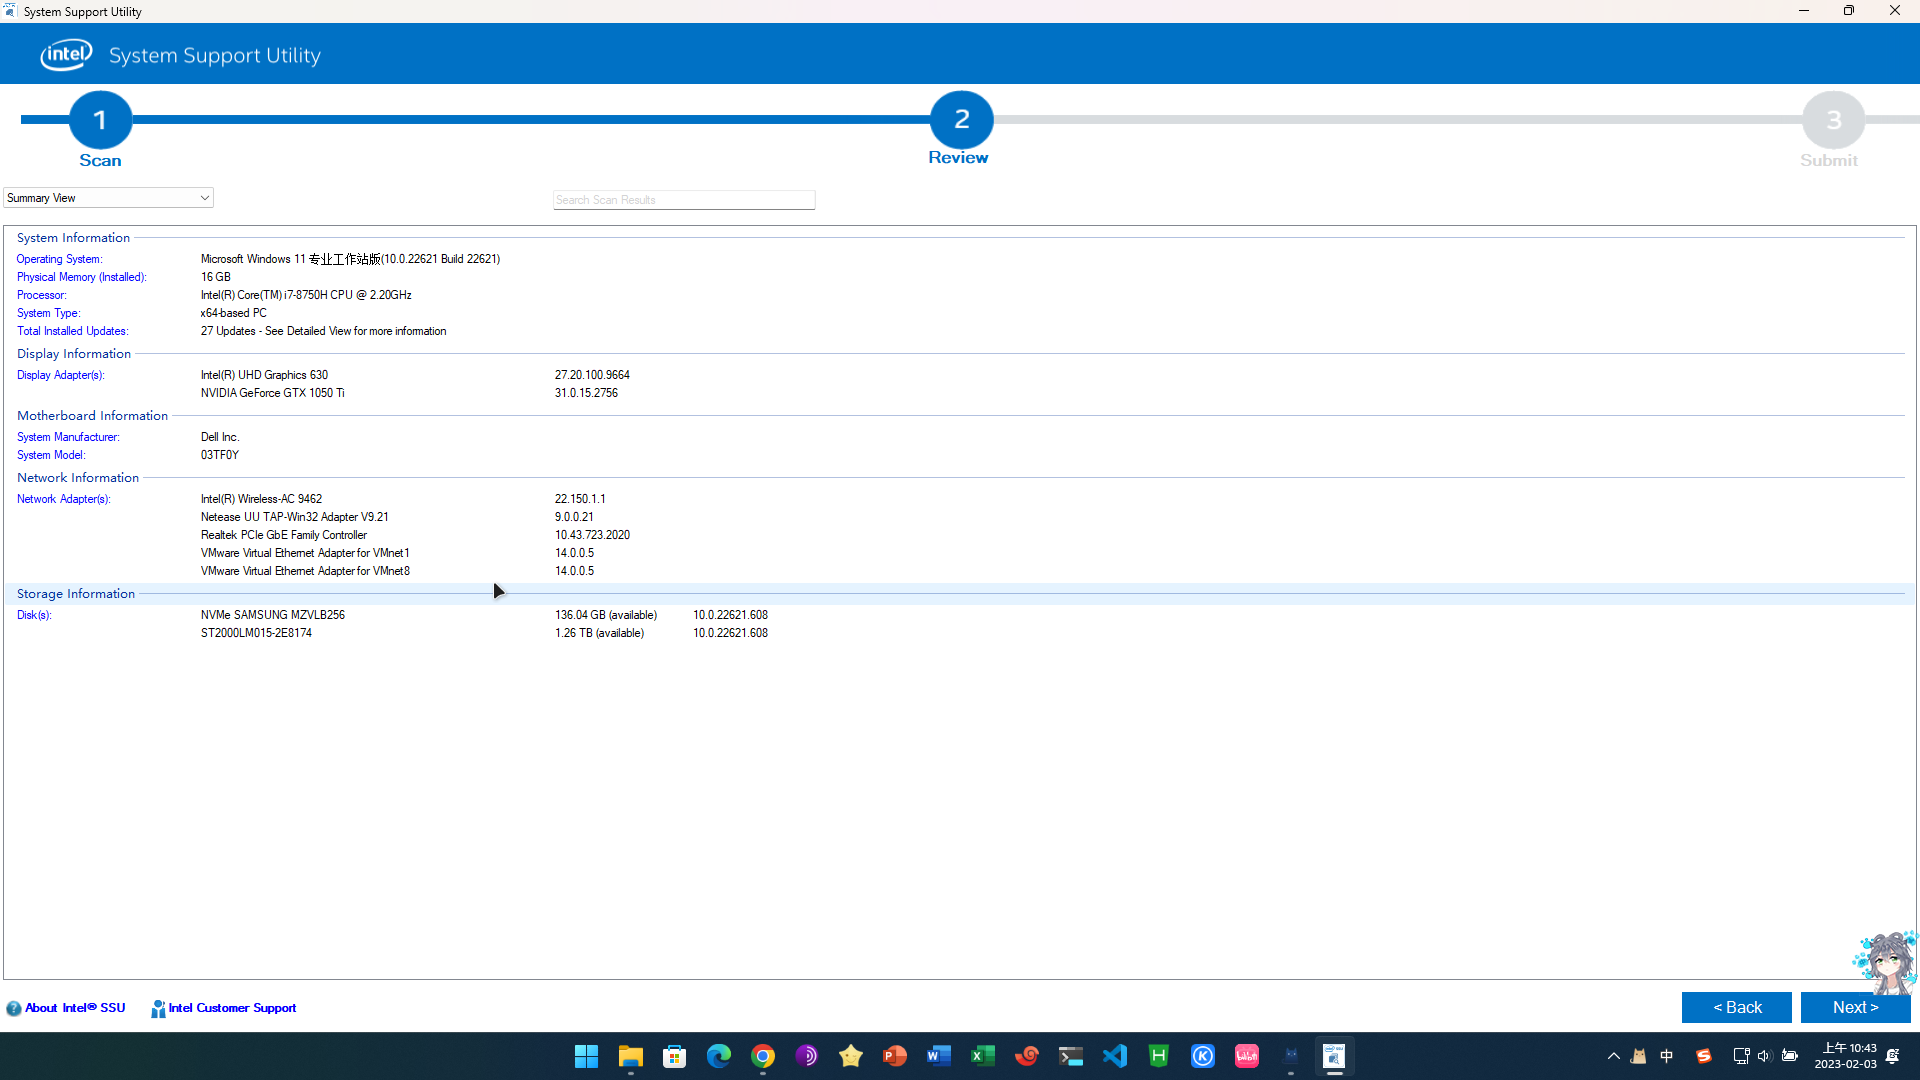Screen dimensions: 1920x1080
Task: Click the Network Information section header
Action: tap(78, 478)
